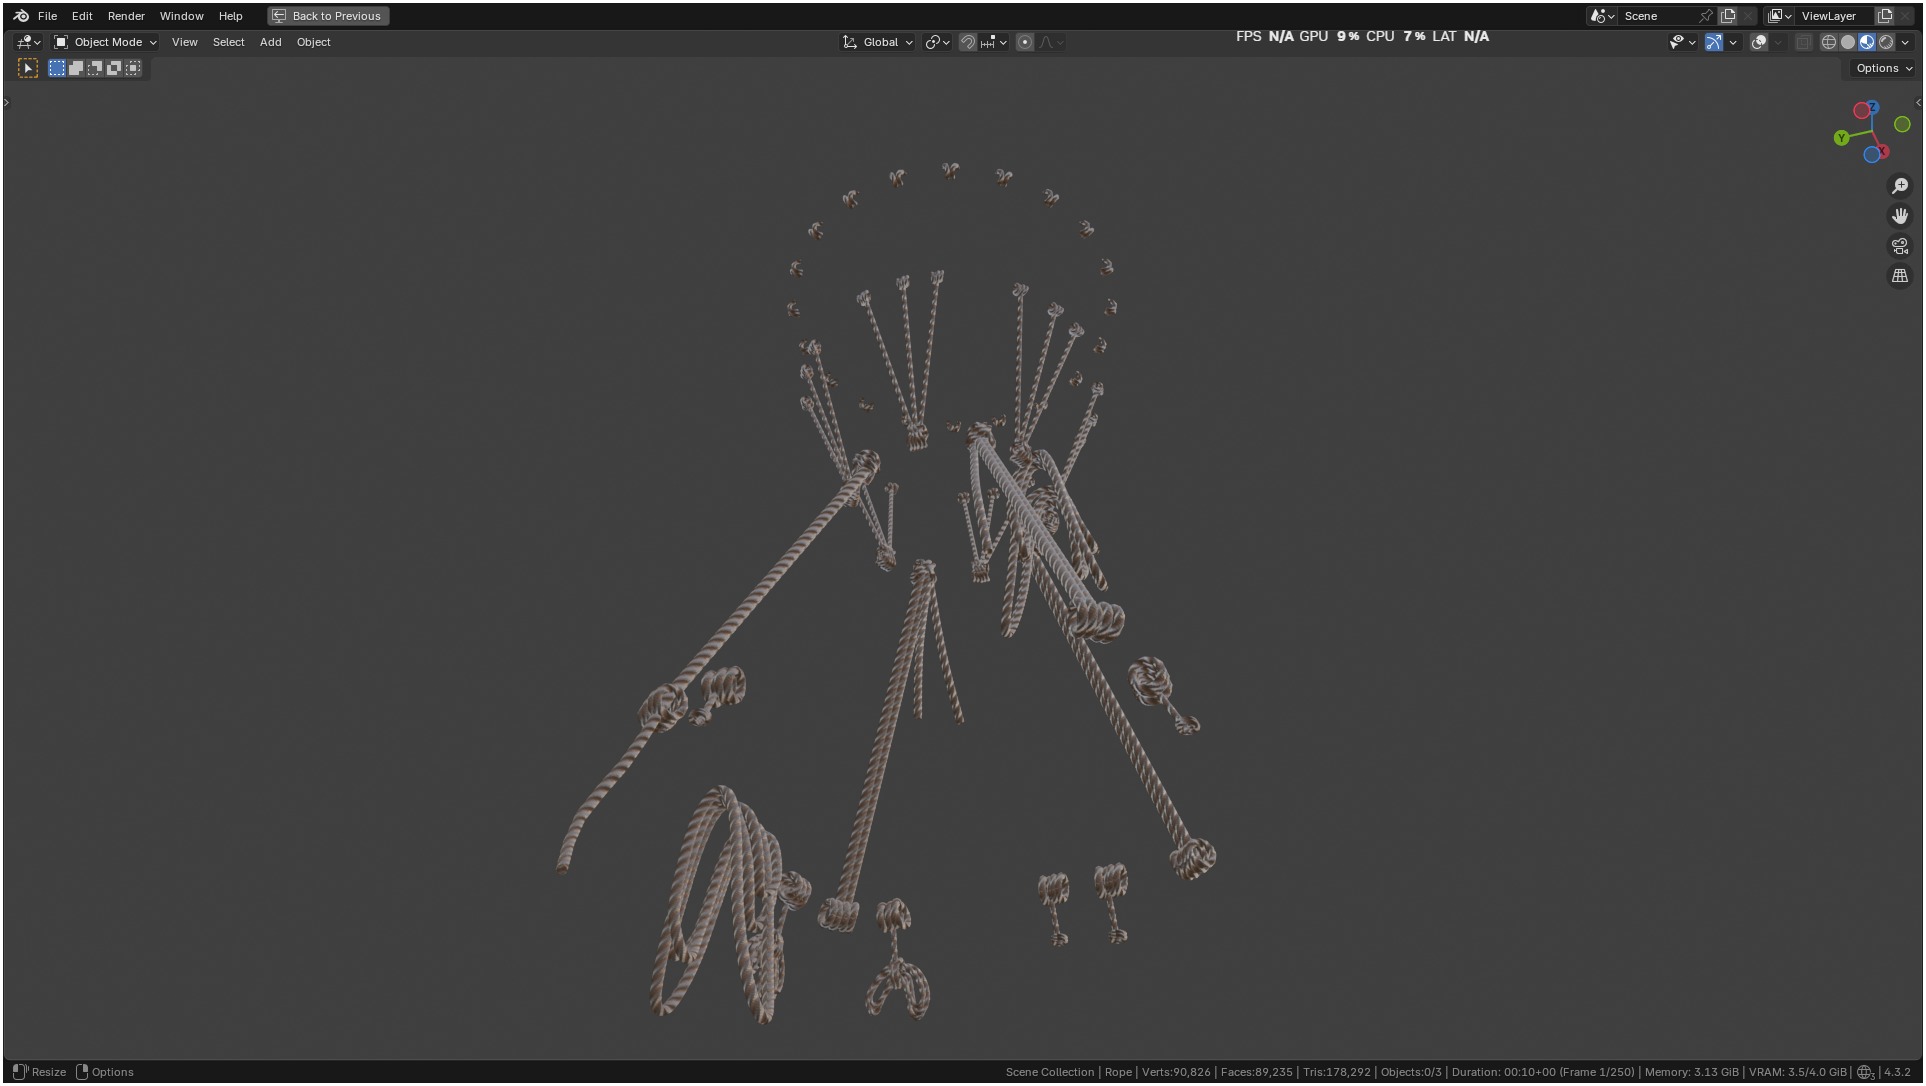Click the ViewLayer name field
The width and height of the screenshot is (1926, 1086).
pos(1834,16)
